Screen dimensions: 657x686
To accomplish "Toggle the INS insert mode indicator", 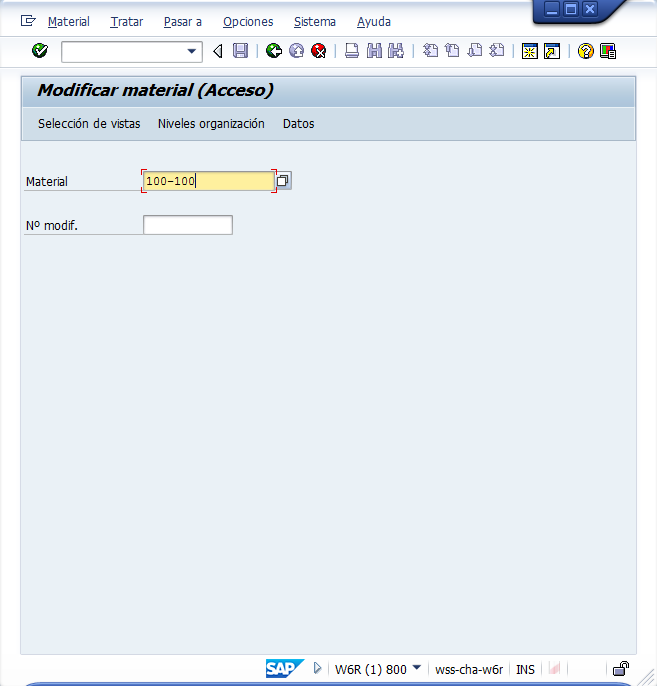I will pyautogui.click(x=525, y=669).
